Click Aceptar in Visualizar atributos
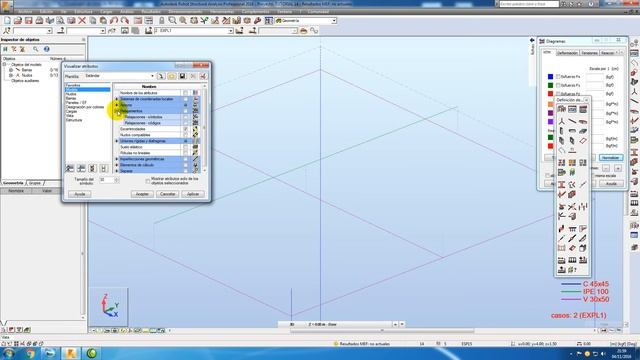This screenshot has height=360, width=640. click(142, 194)
